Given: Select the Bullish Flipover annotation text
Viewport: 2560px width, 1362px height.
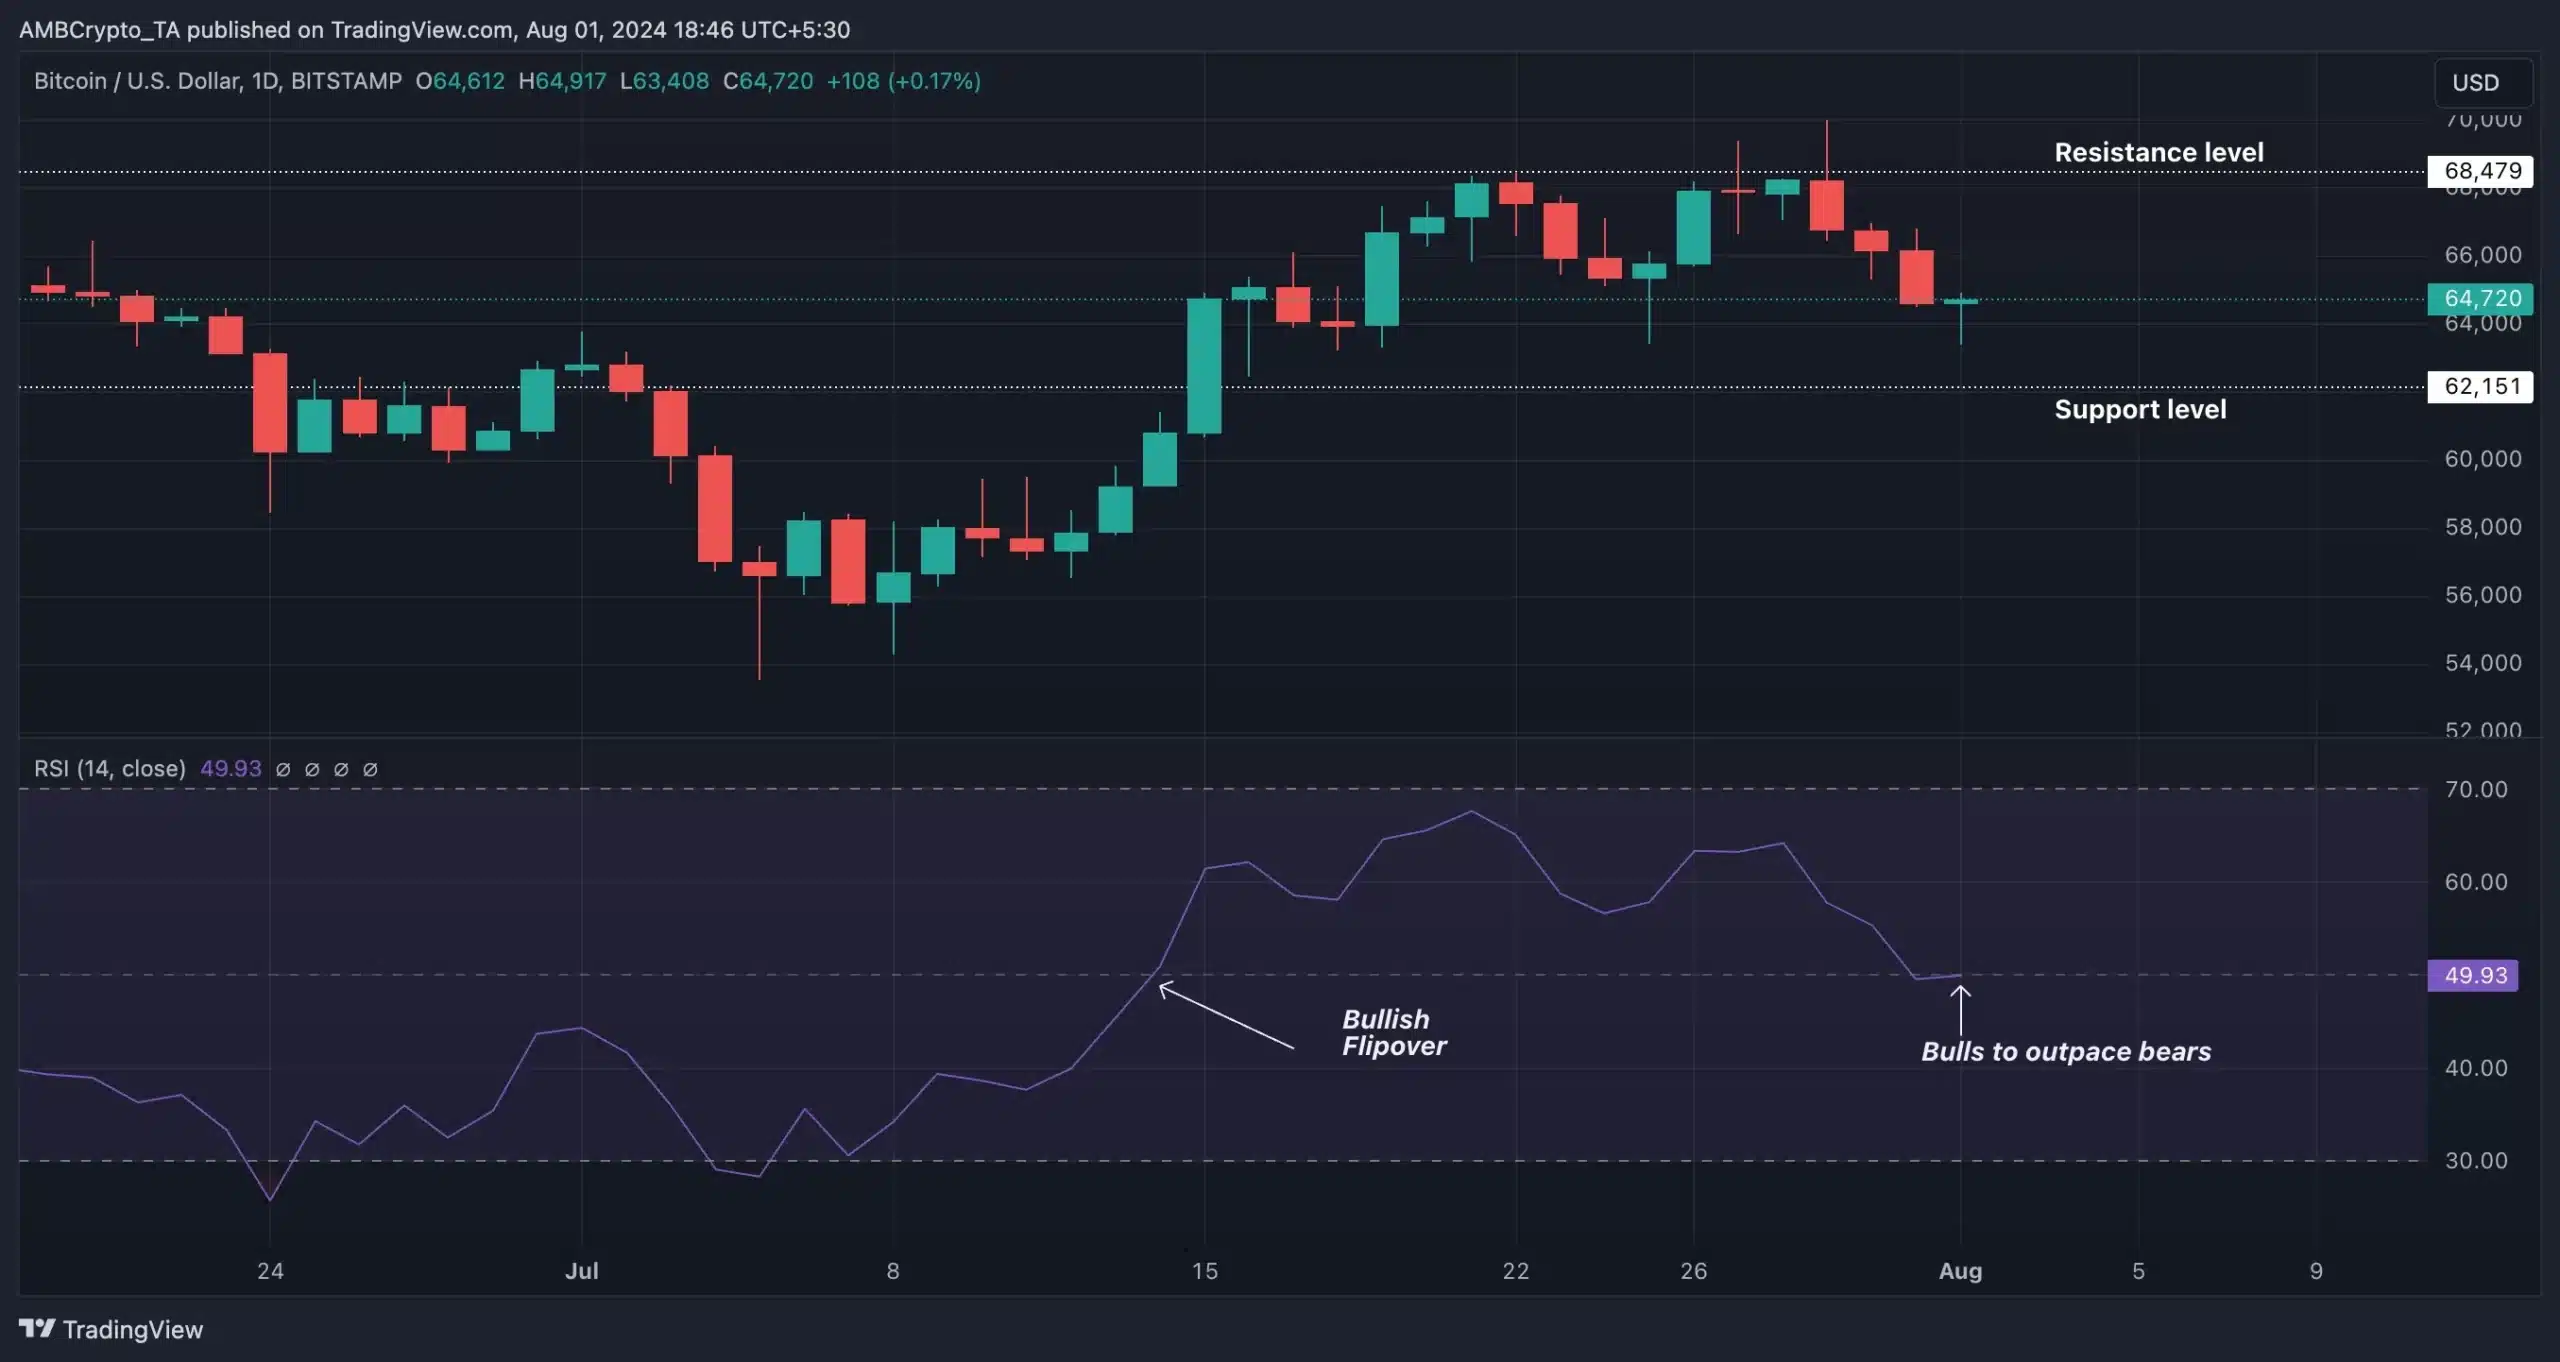Looking at the screenshot, I should (x=1393, y=1032).
